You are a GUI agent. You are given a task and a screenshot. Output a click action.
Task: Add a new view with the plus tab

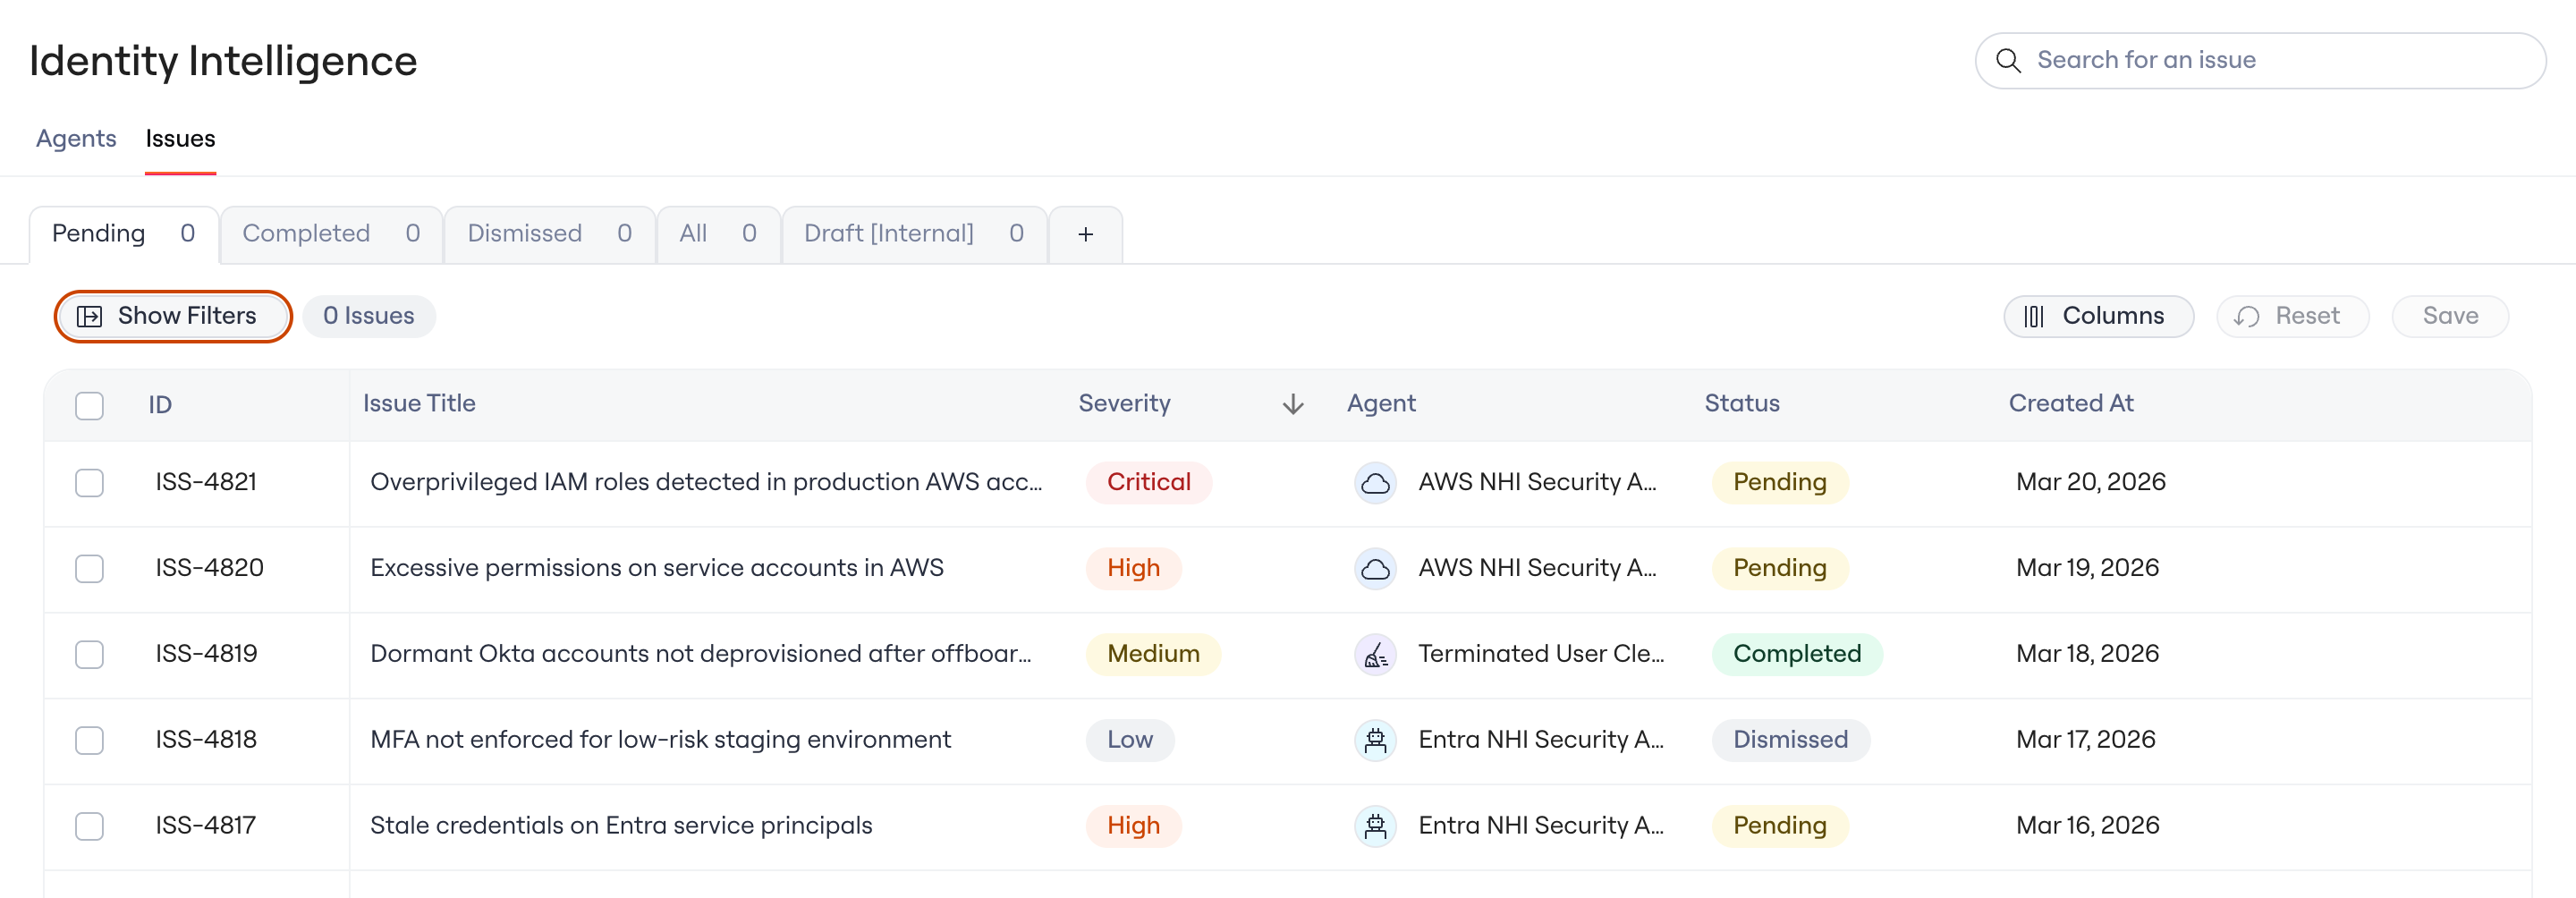[1085, 234]
